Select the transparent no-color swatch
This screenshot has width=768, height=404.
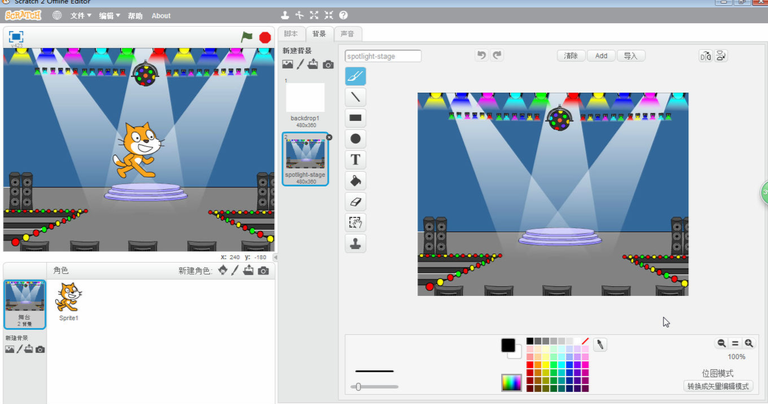point(585,341)
